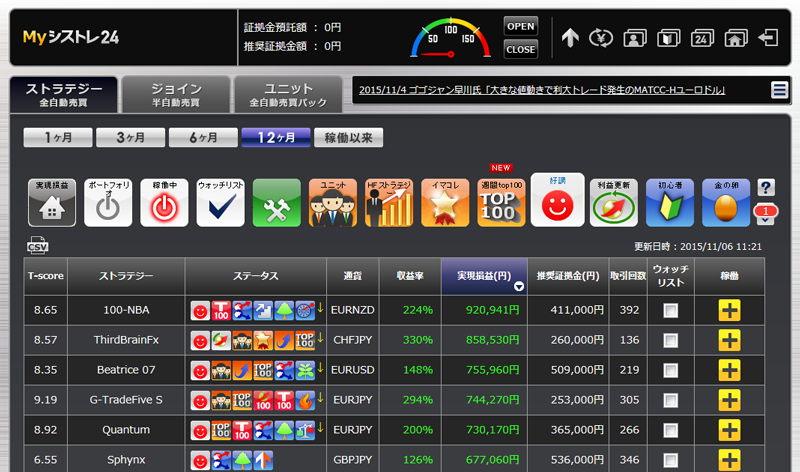Screen dimensions: 800x472
Task: Select the ウォッチリスト checkmark icon
Action: [x=220, y=202]
